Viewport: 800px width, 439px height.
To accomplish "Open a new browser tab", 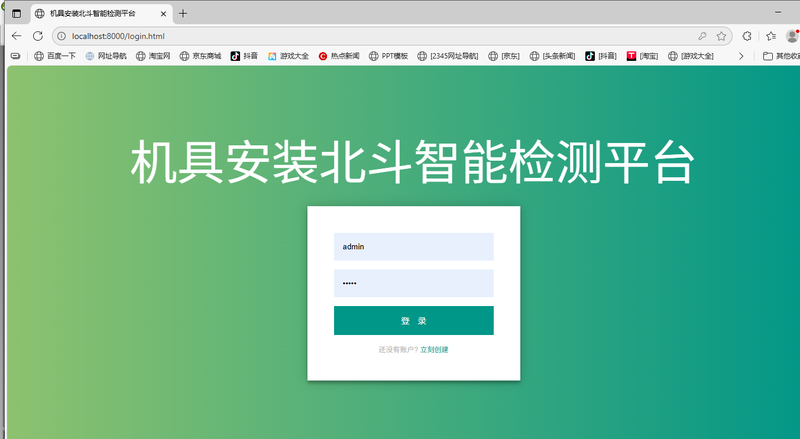I will pos(183,14).
